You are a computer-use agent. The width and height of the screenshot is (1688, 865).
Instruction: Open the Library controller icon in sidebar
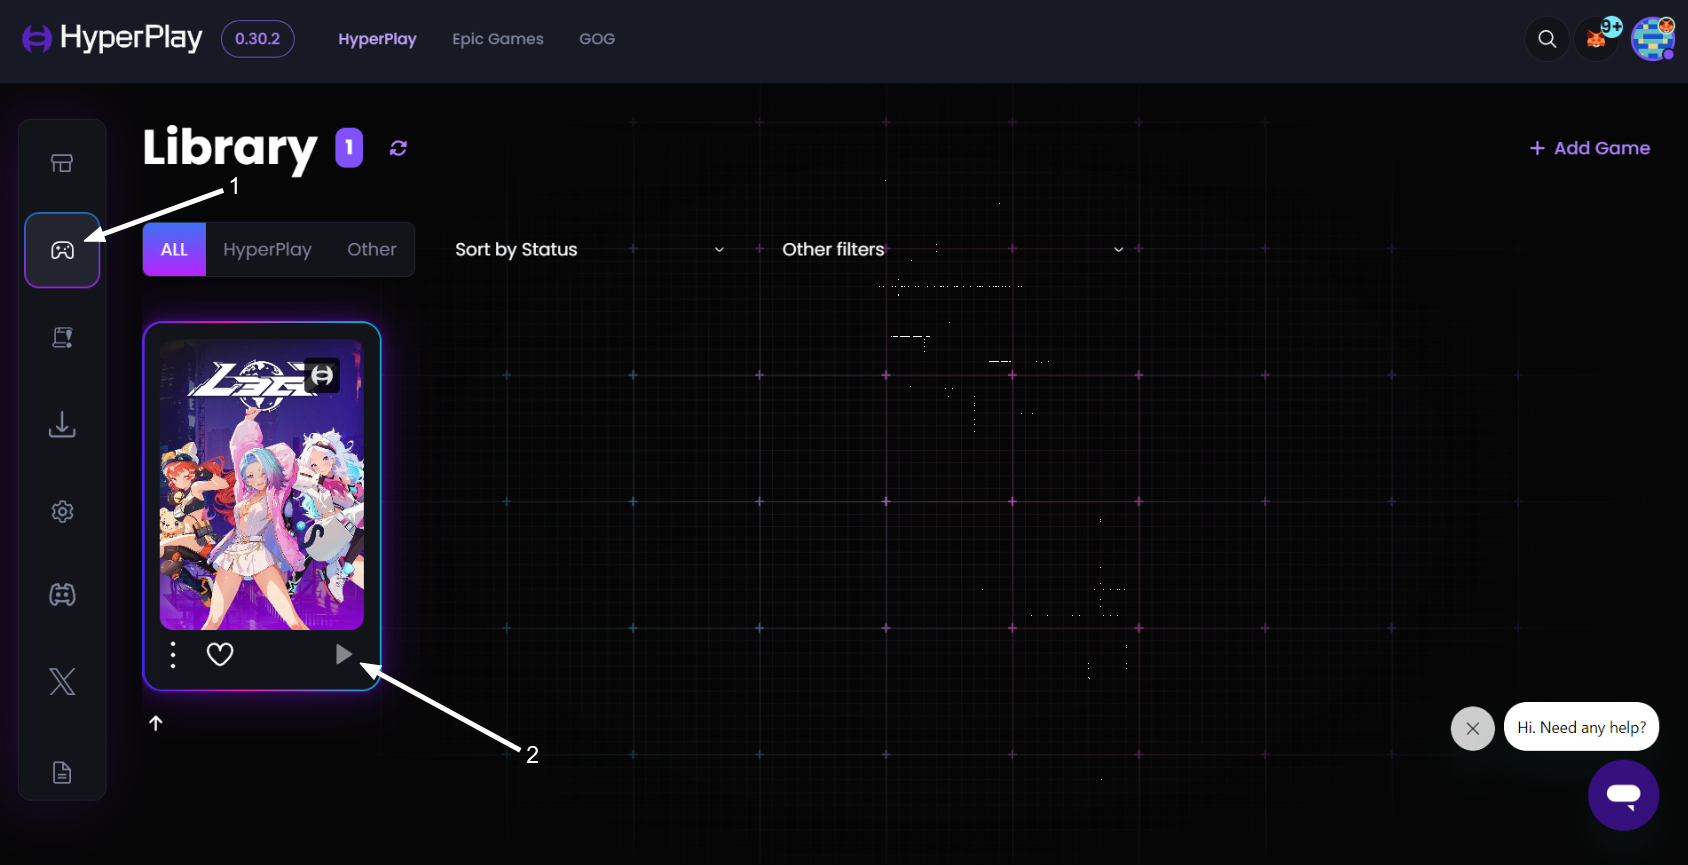62,250
